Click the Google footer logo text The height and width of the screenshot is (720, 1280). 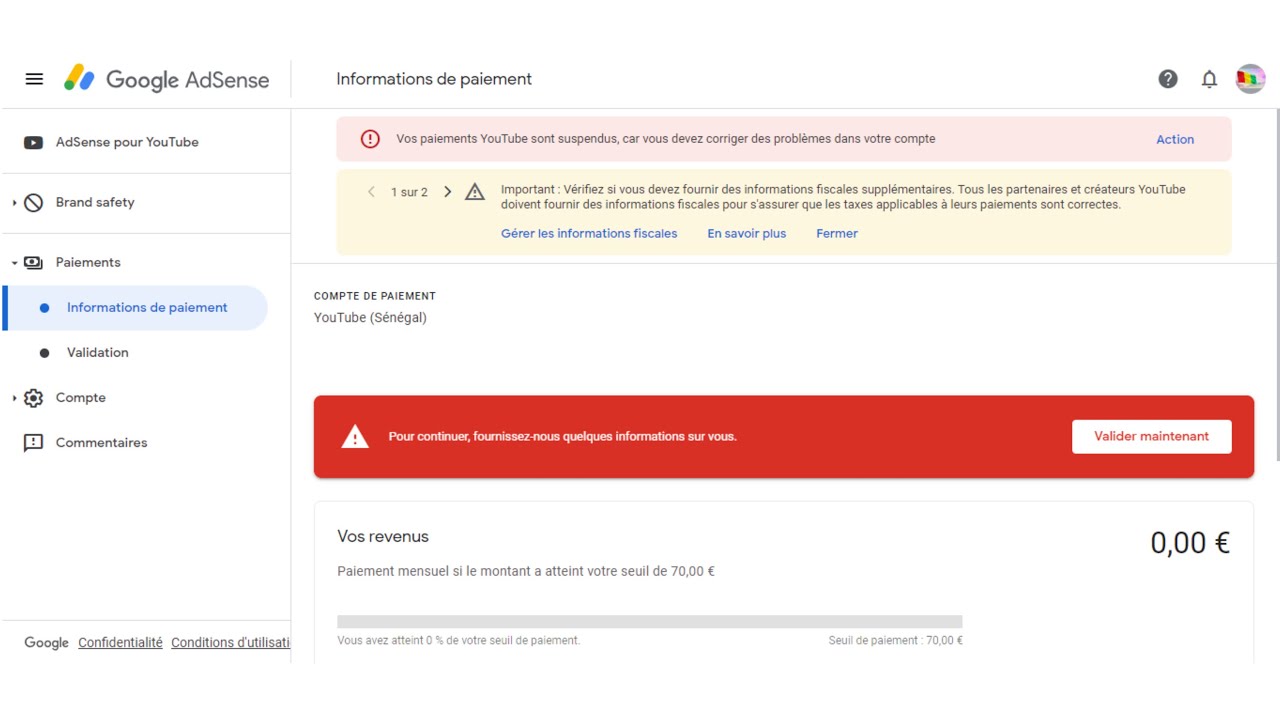(46, 642)
